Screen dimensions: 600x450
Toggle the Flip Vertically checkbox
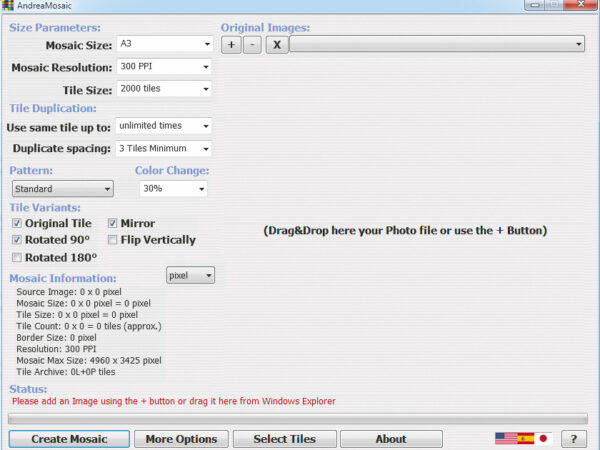pos(113,240)
